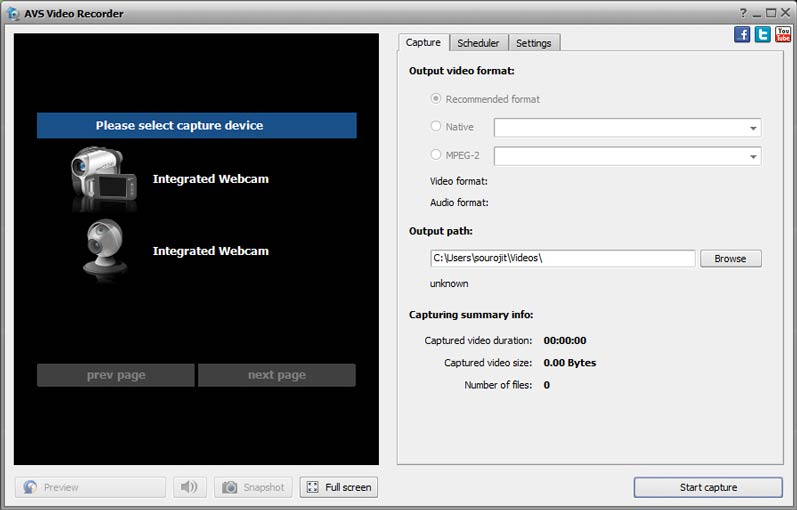Open the YouTube channel icon
The height and width of the screenshot is (510, 797).
tap(783, 35)
